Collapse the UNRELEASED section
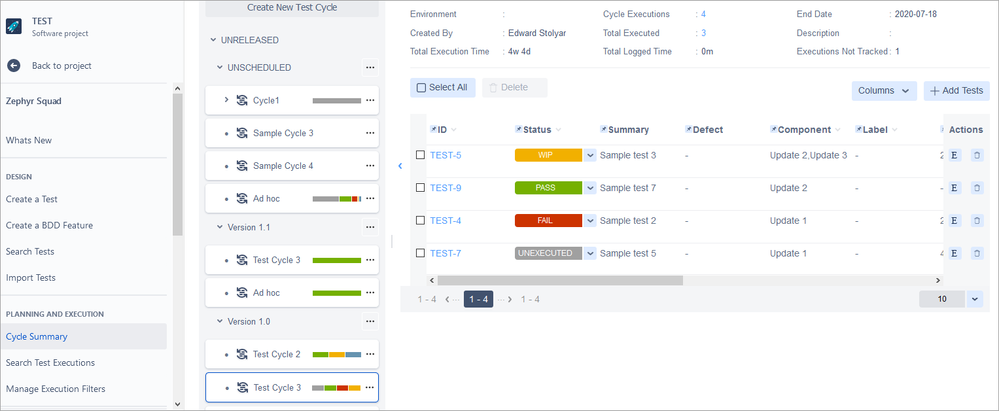Screen dimensions: 999x411 [213, 40]
